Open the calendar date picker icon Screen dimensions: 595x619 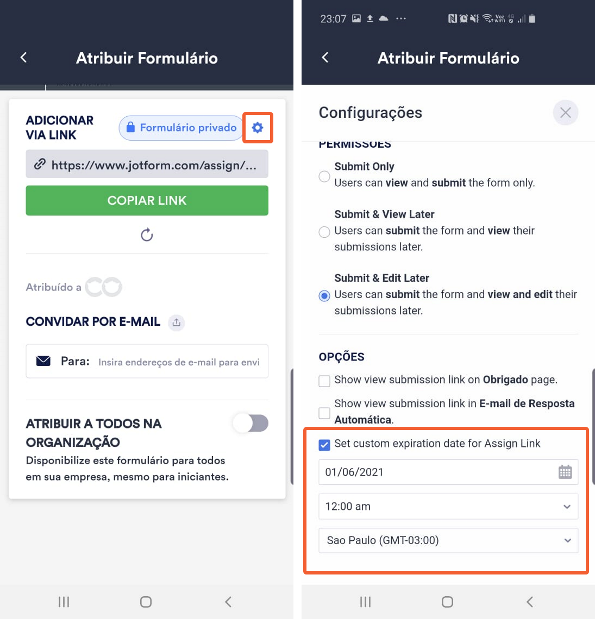[565, 472]
